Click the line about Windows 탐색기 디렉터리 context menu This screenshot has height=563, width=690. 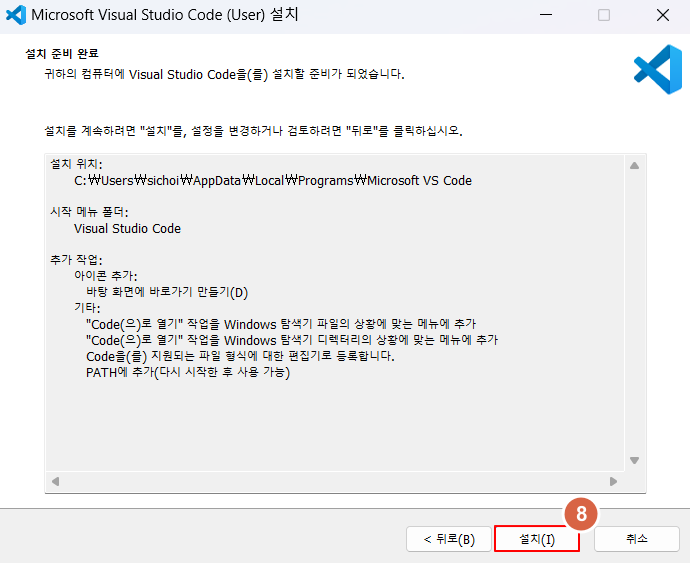[292, 340]
